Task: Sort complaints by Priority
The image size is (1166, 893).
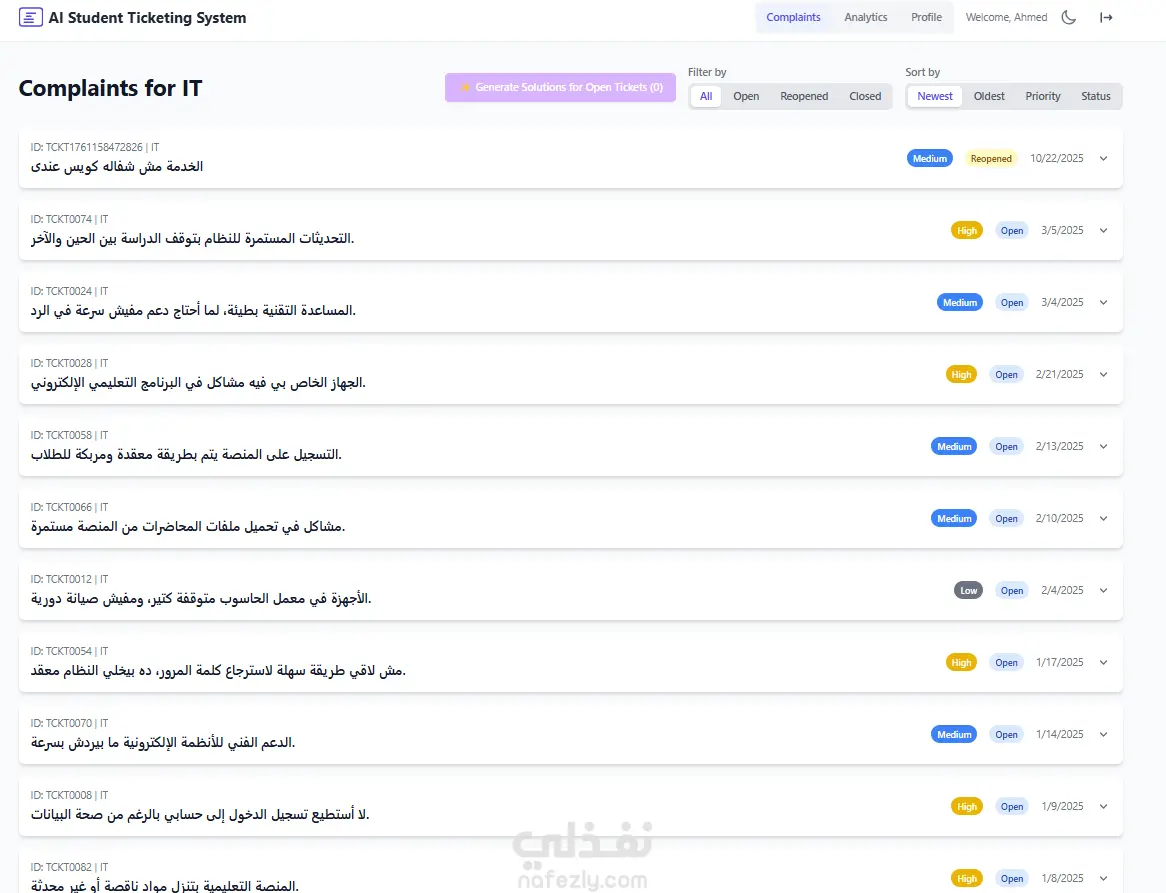Action: coord(1043,96)
